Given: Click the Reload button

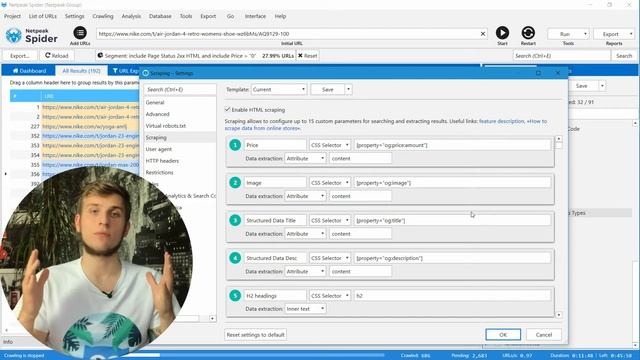Looking at the screenshot, I should (x=56, y=56).
